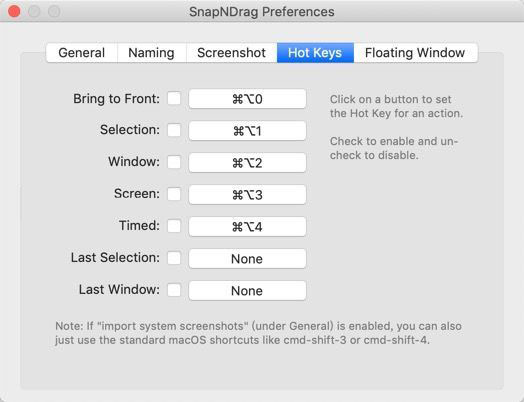524x402 pixels.
Task: Click the Timed label
Action: 139,226
